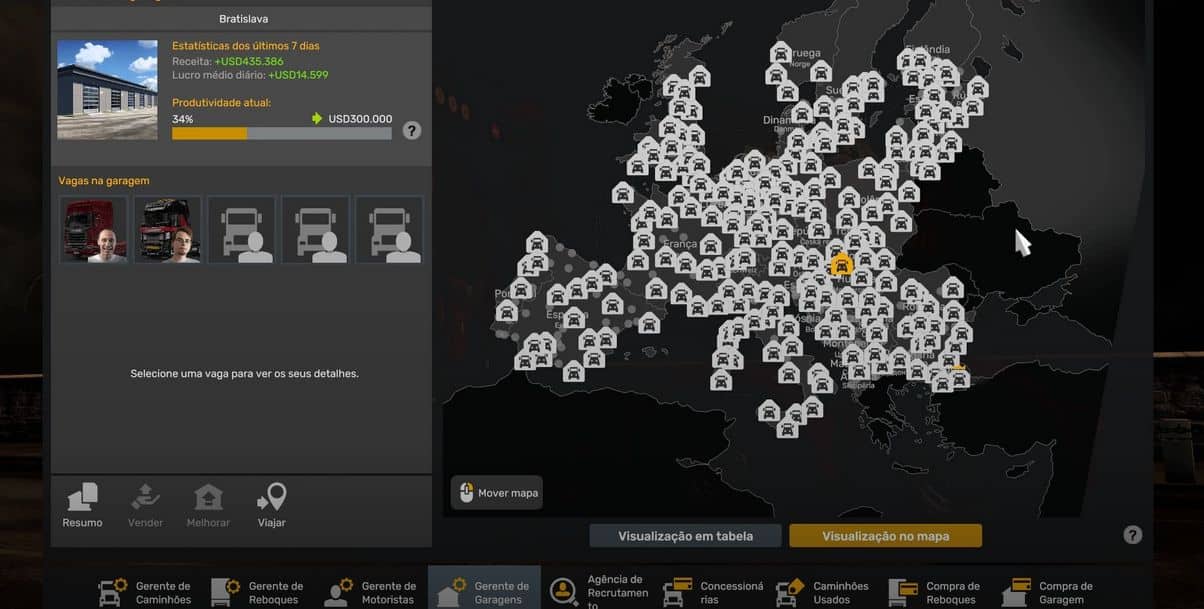Open the productivity help question mark

411,130
